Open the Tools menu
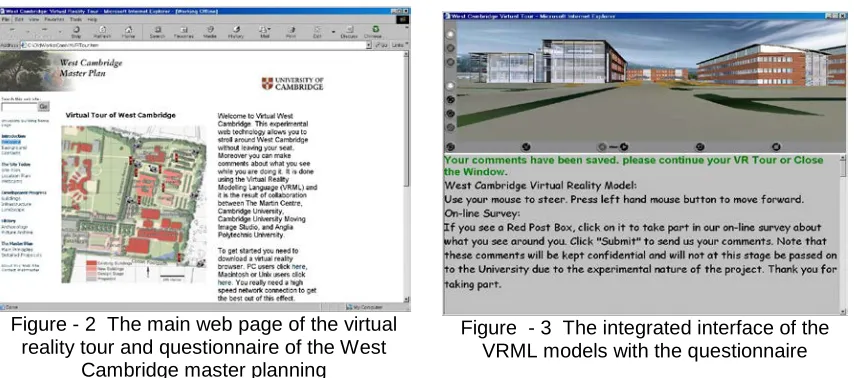Viewport: 854px width, 378px height. (x=76, y=19)
